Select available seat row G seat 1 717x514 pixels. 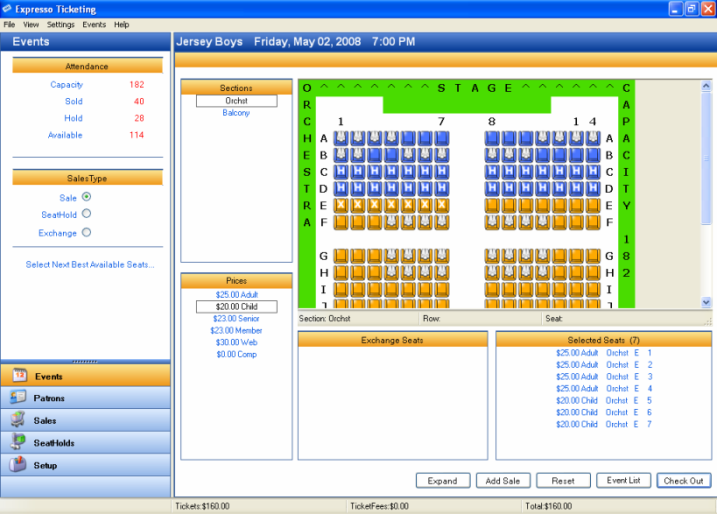(341, 256)
